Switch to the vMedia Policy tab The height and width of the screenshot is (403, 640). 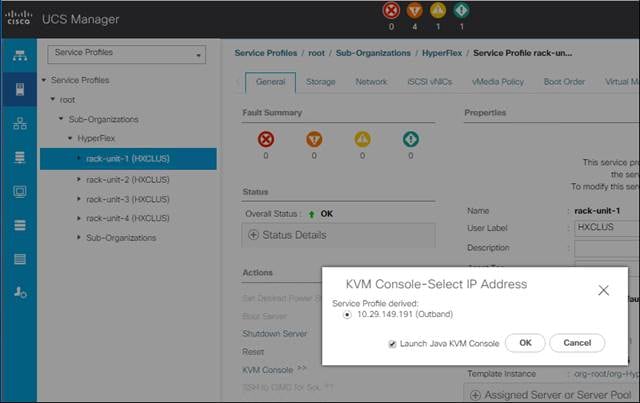498,82
